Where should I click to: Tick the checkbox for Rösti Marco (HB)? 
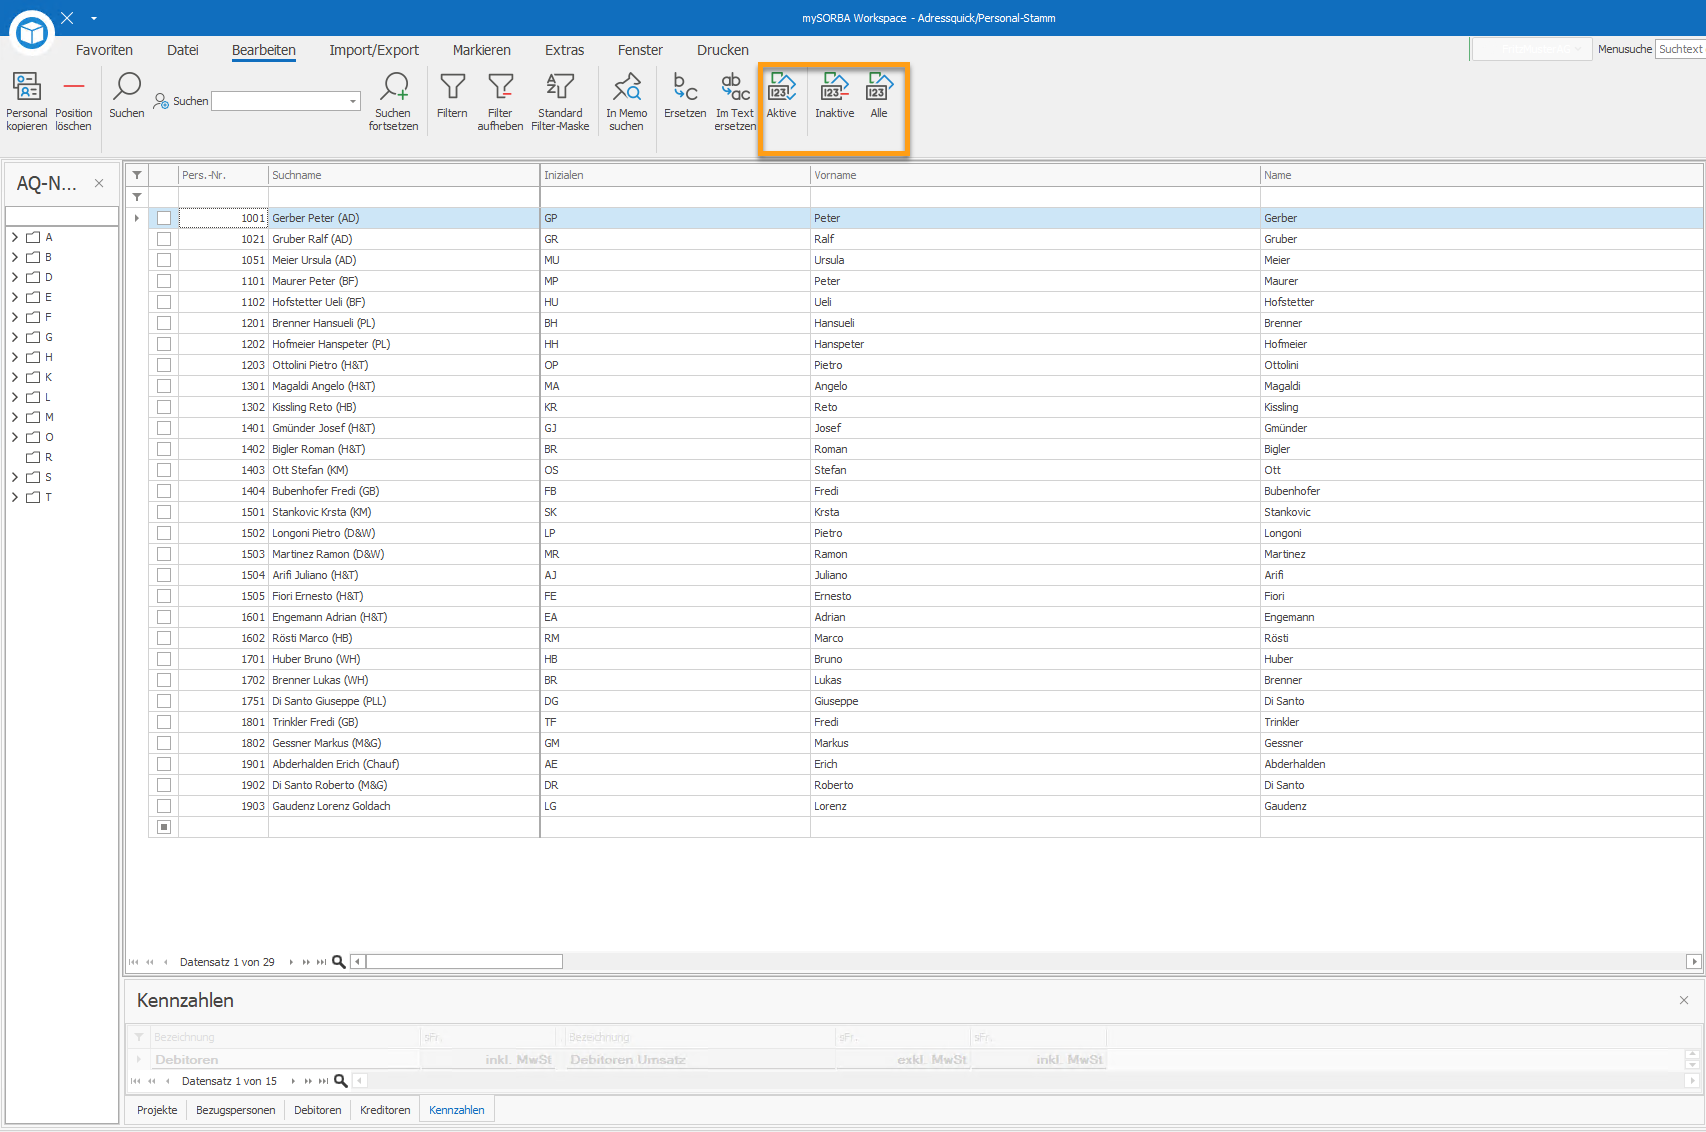pos(164,638)
